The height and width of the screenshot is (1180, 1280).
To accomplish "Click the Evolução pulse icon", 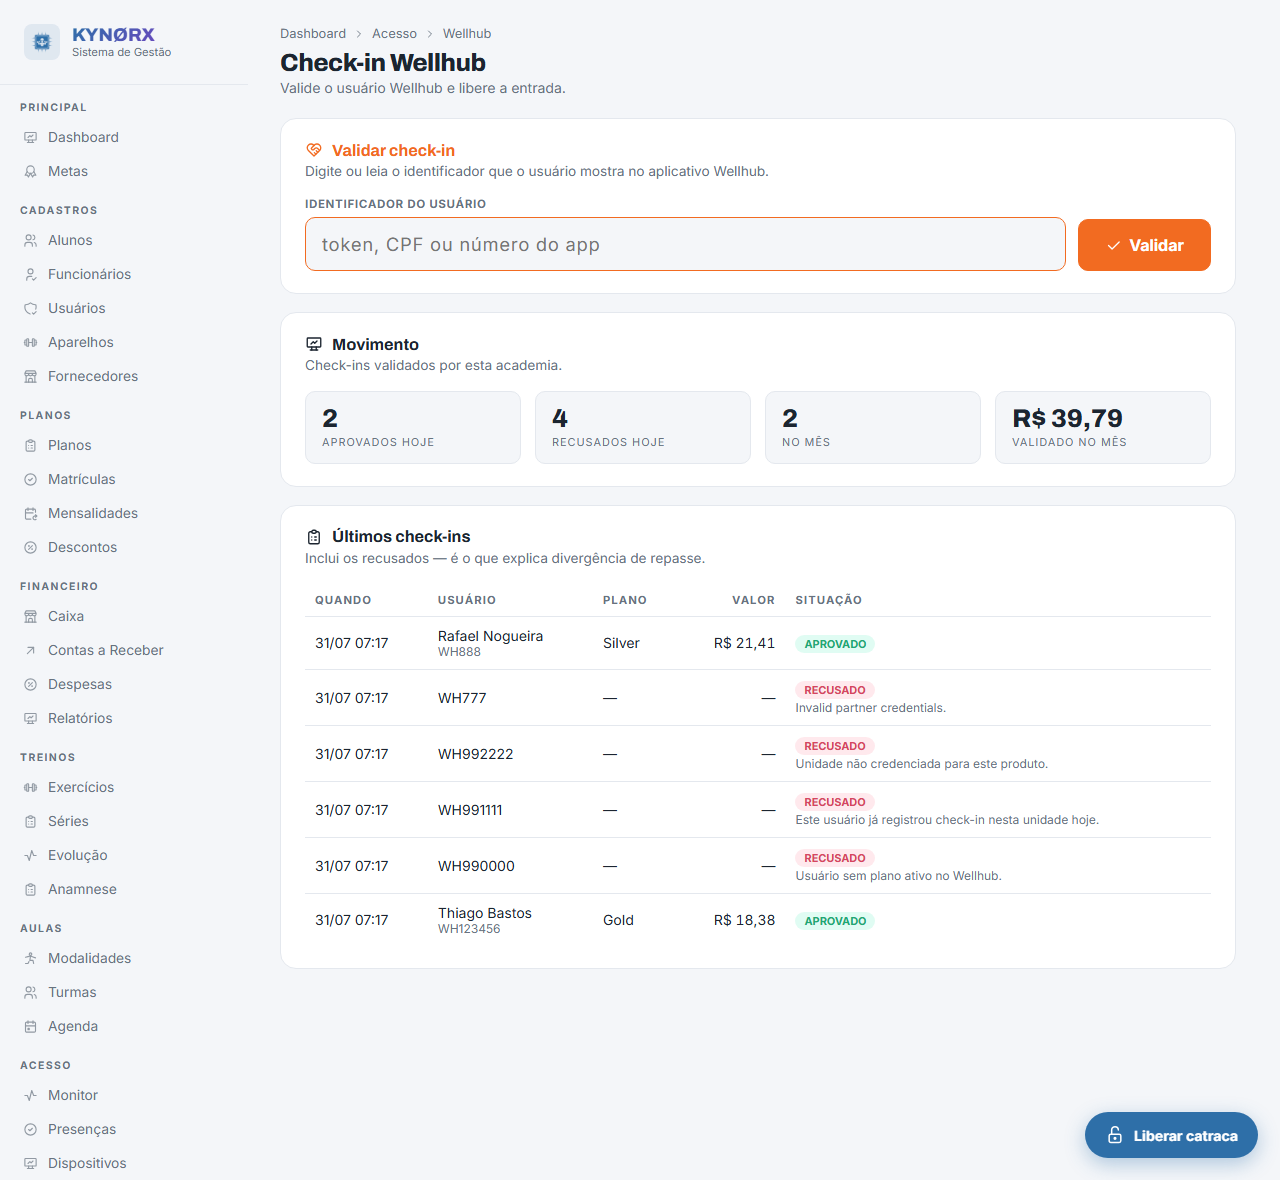I will (31, 856).
